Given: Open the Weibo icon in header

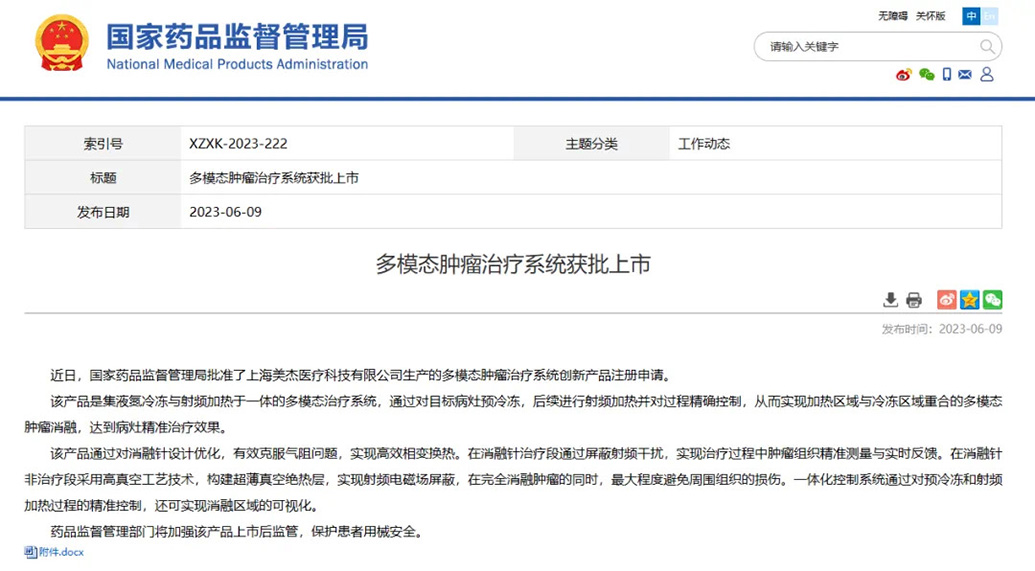Looking at the screenshot, I should [904, 75].
